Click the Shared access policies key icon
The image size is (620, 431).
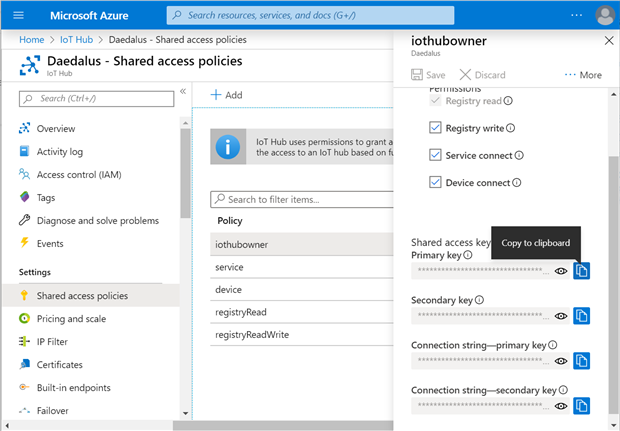click(24, 295)
